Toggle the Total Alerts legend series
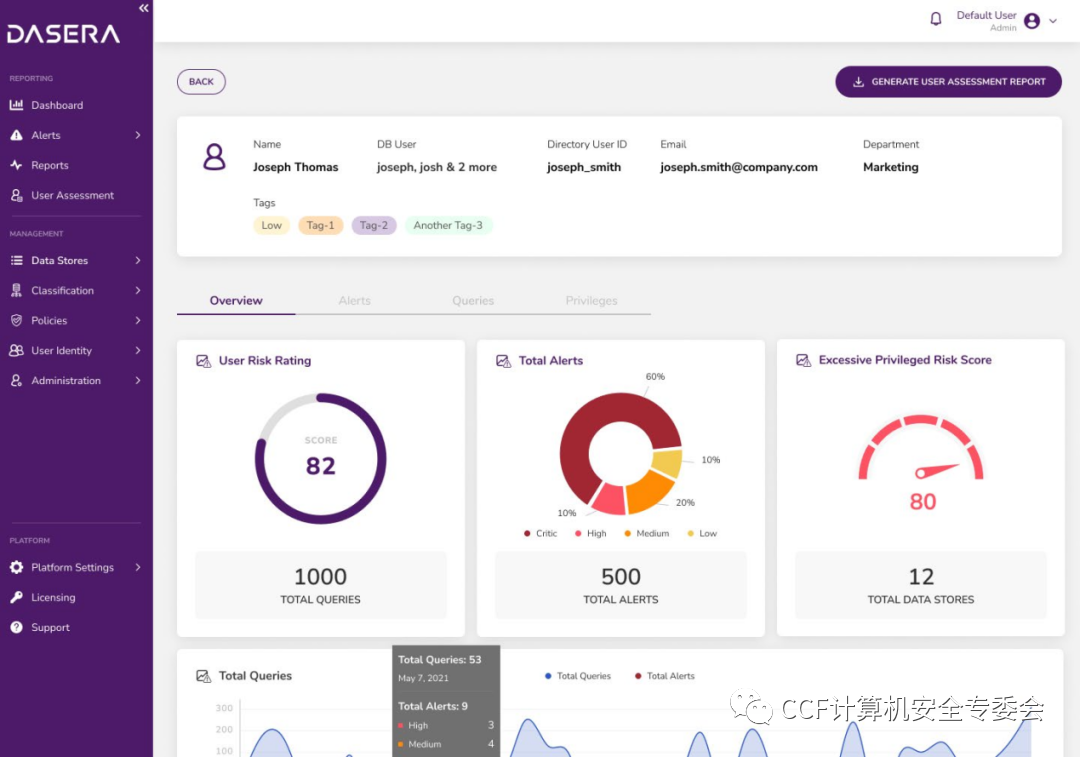This screenshot has width=1080, height=757. [665, 676]
